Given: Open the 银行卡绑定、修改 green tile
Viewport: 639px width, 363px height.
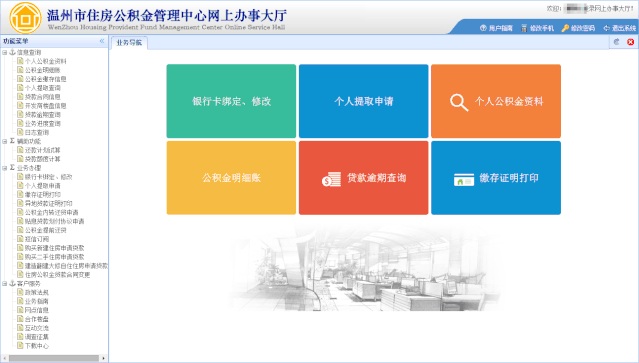Looking at the screenshot, I should tap(231, 101).
